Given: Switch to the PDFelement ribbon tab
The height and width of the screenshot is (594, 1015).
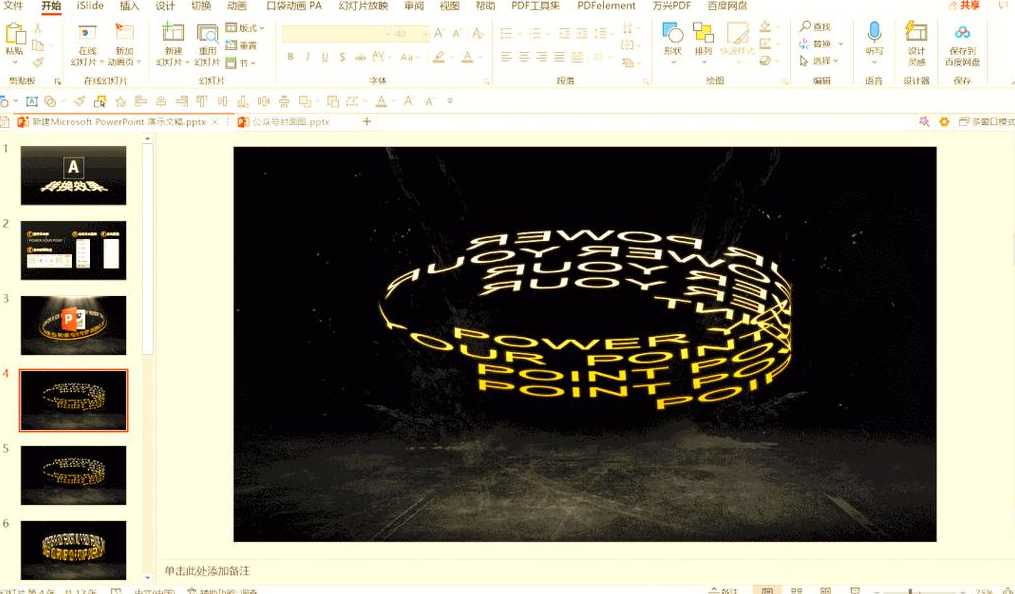Looking at the screenshot, I should pos(607,5).
